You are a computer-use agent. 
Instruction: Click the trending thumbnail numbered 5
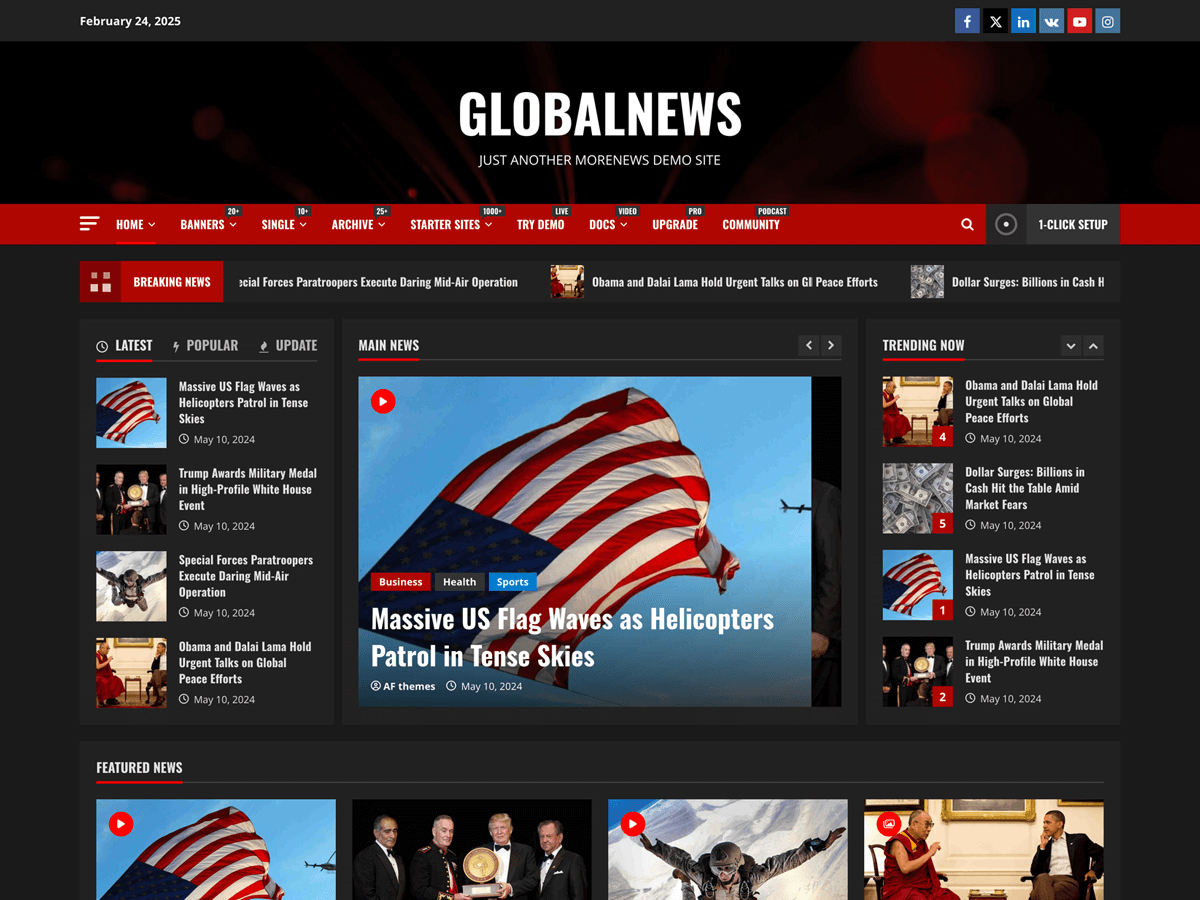coord(918,498)
